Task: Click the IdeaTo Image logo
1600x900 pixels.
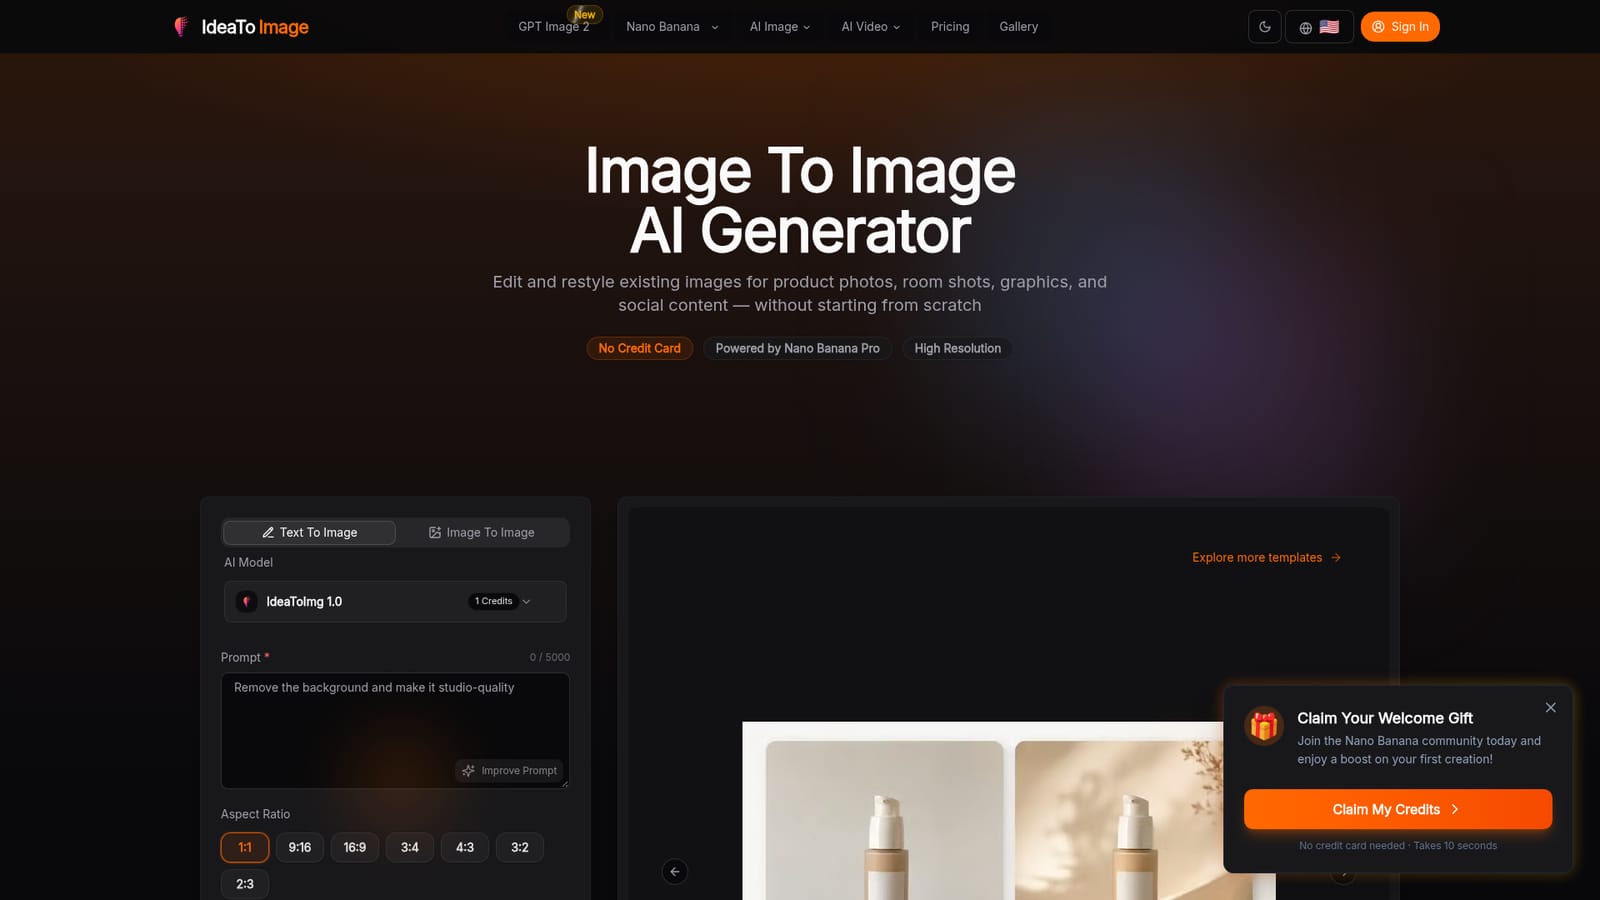Action: [241, 27]
